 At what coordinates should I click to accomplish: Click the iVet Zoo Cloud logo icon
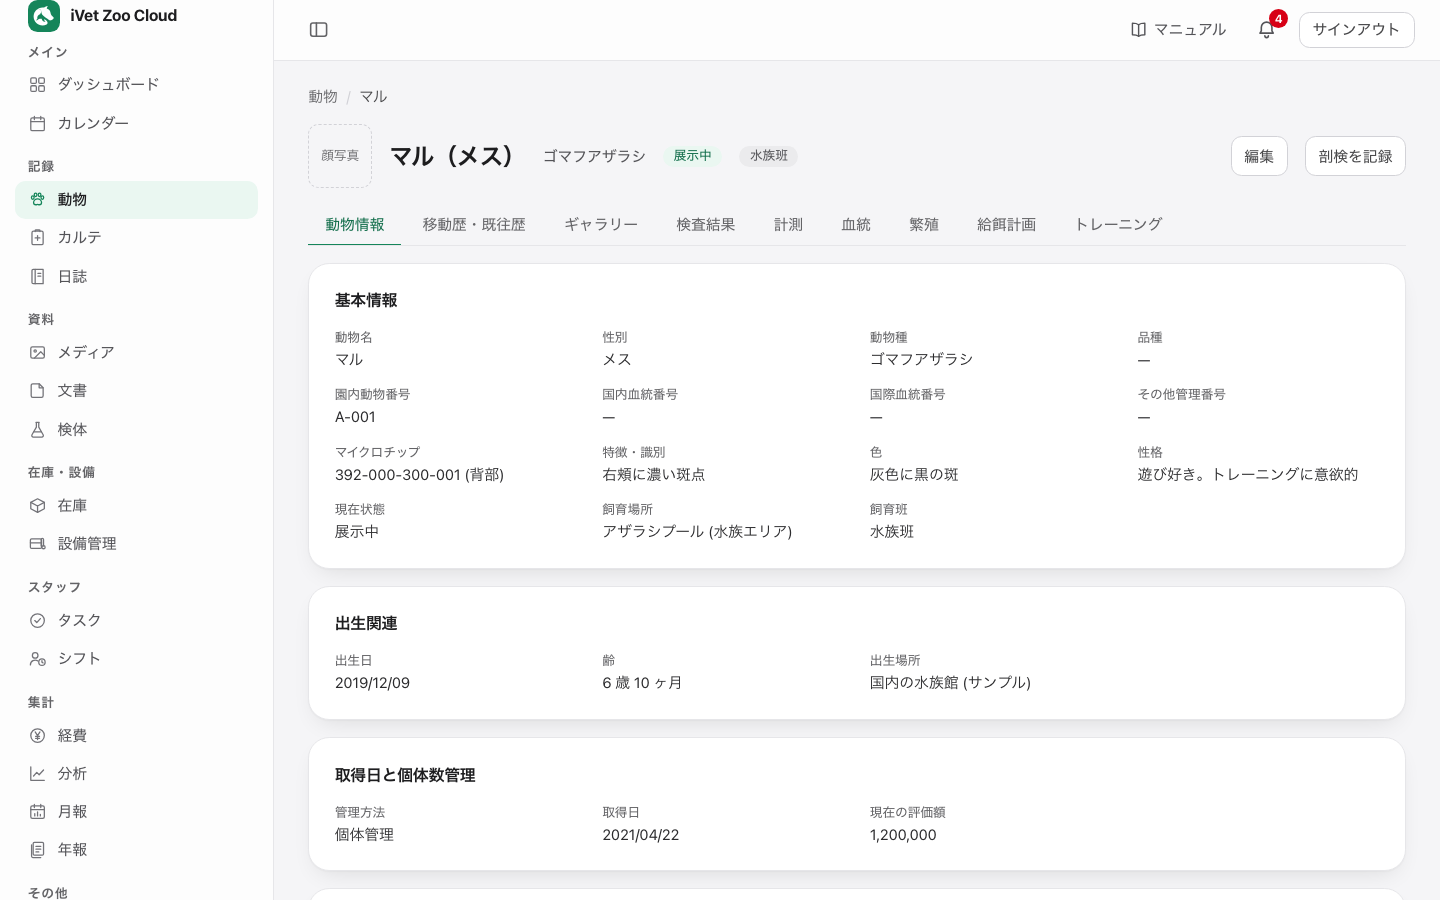44,16
